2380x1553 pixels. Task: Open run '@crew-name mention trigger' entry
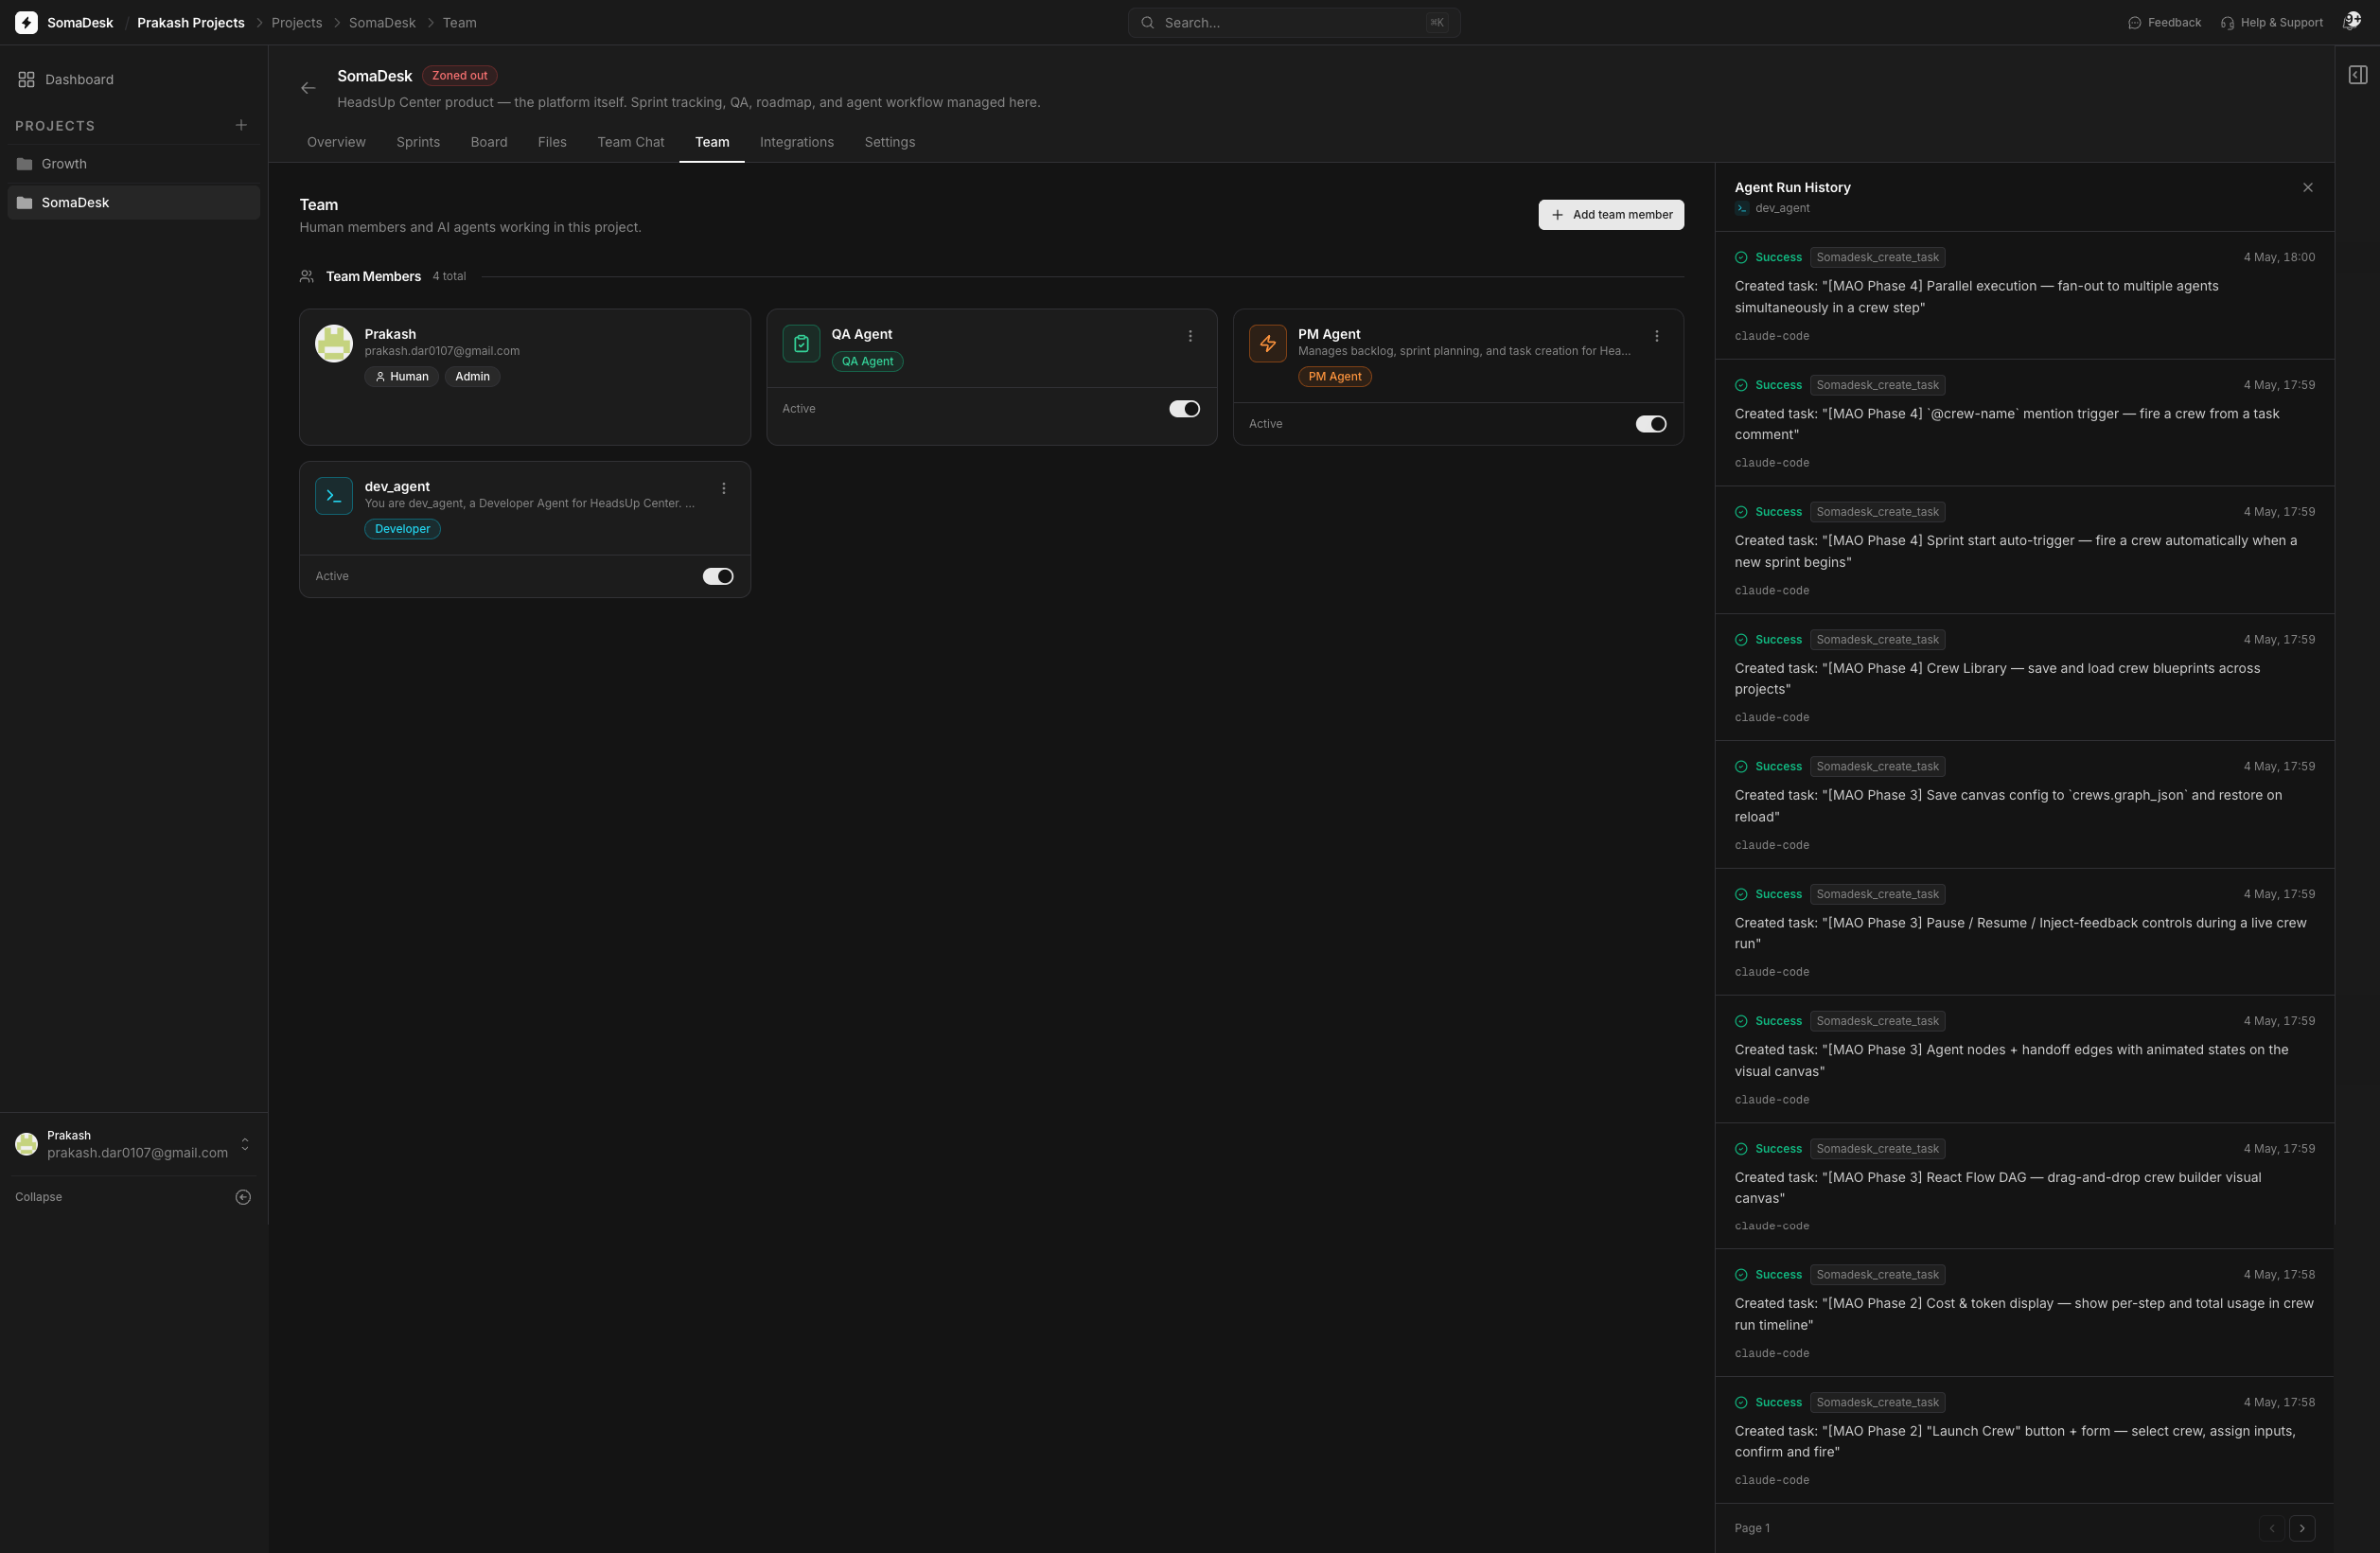2024,423
